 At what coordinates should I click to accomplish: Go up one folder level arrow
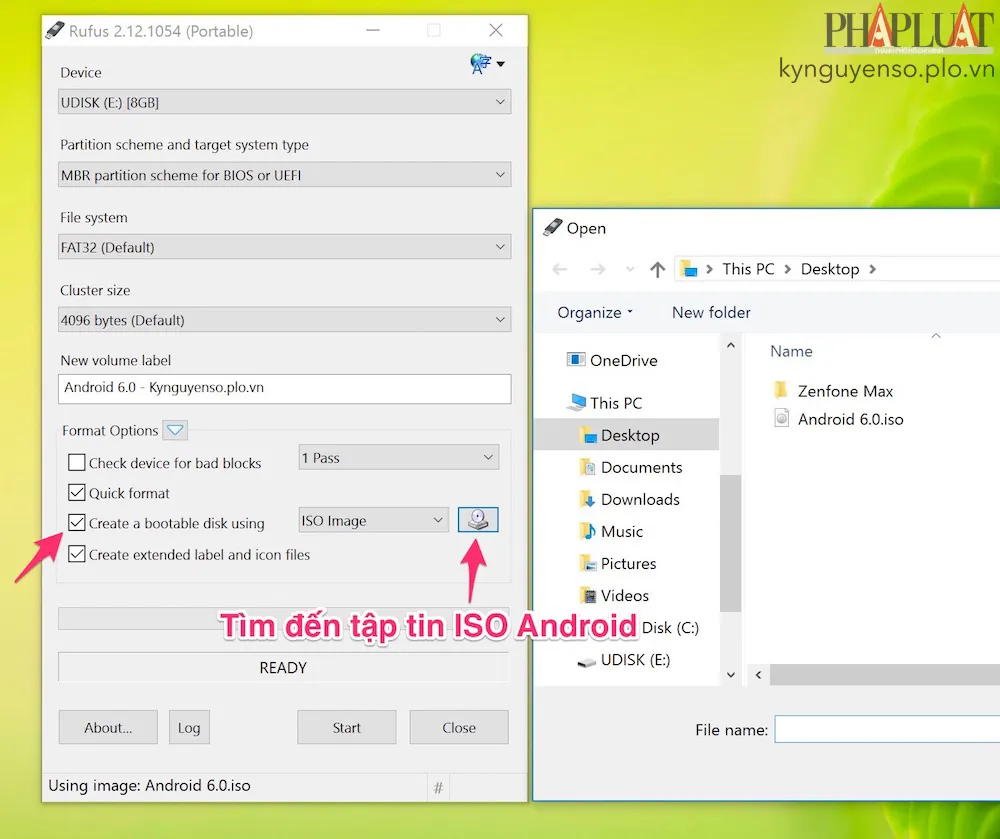click(x=657, y=269)
